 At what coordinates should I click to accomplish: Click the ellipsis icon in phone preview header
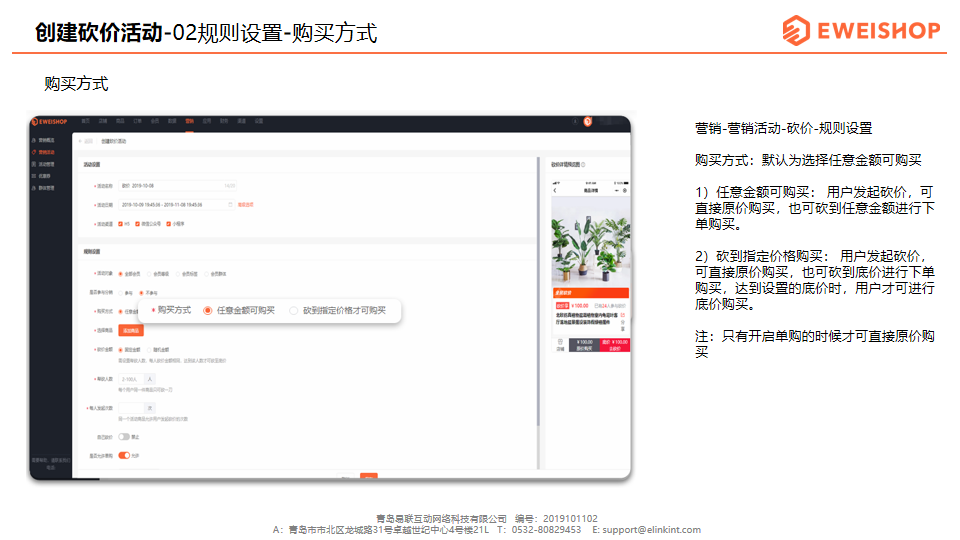coord(617,190)
